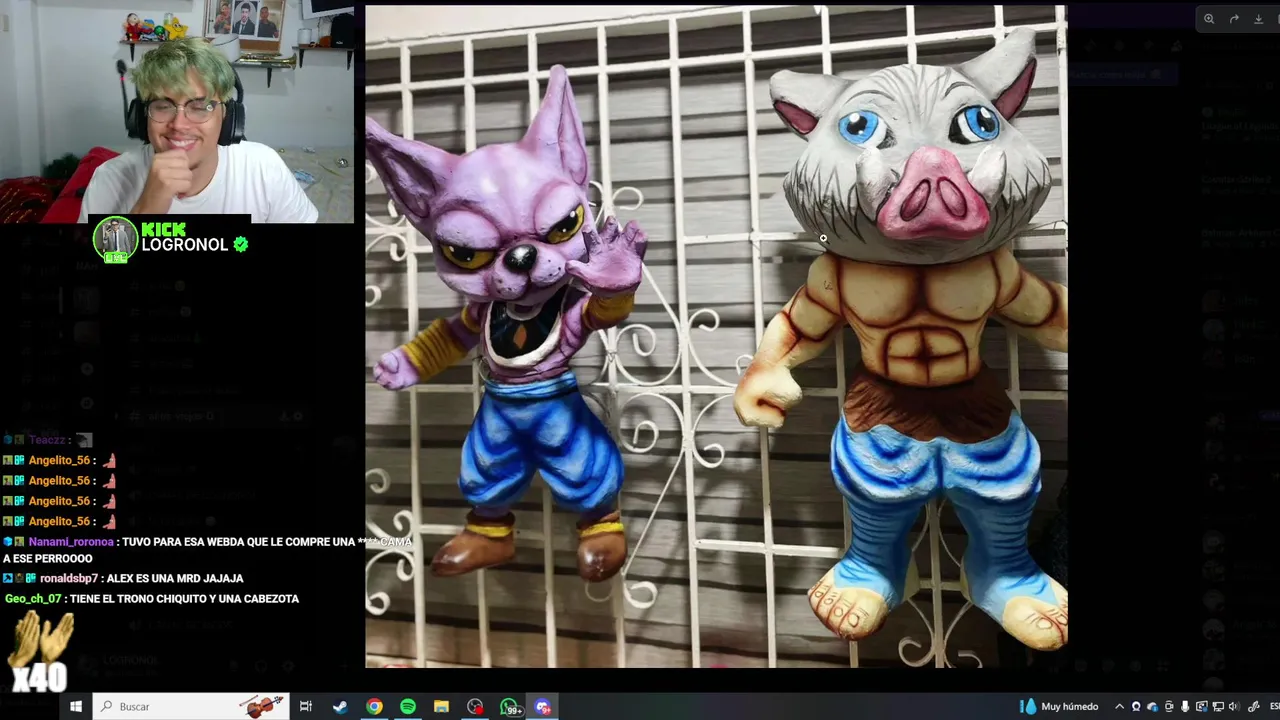Click the webcam icon in the system tray
The width and height of the screenshot is (1280, 720).
(x=1136, y=706)
